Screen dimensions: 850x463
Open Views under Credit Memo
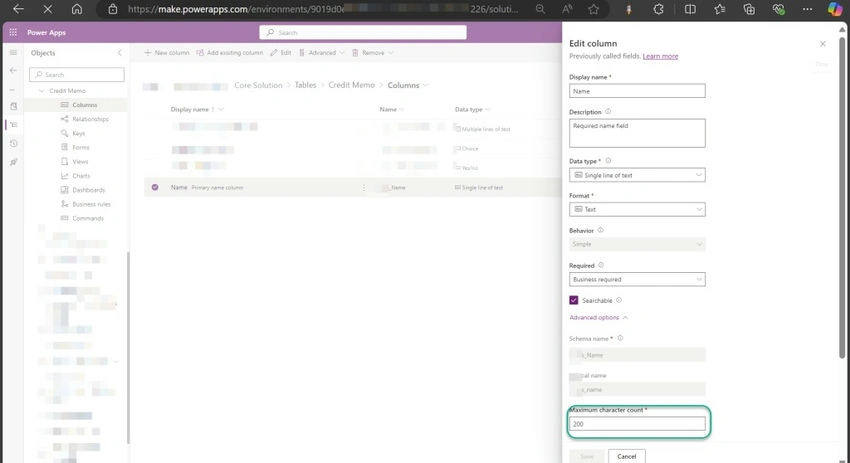click(x=80, y=161)
